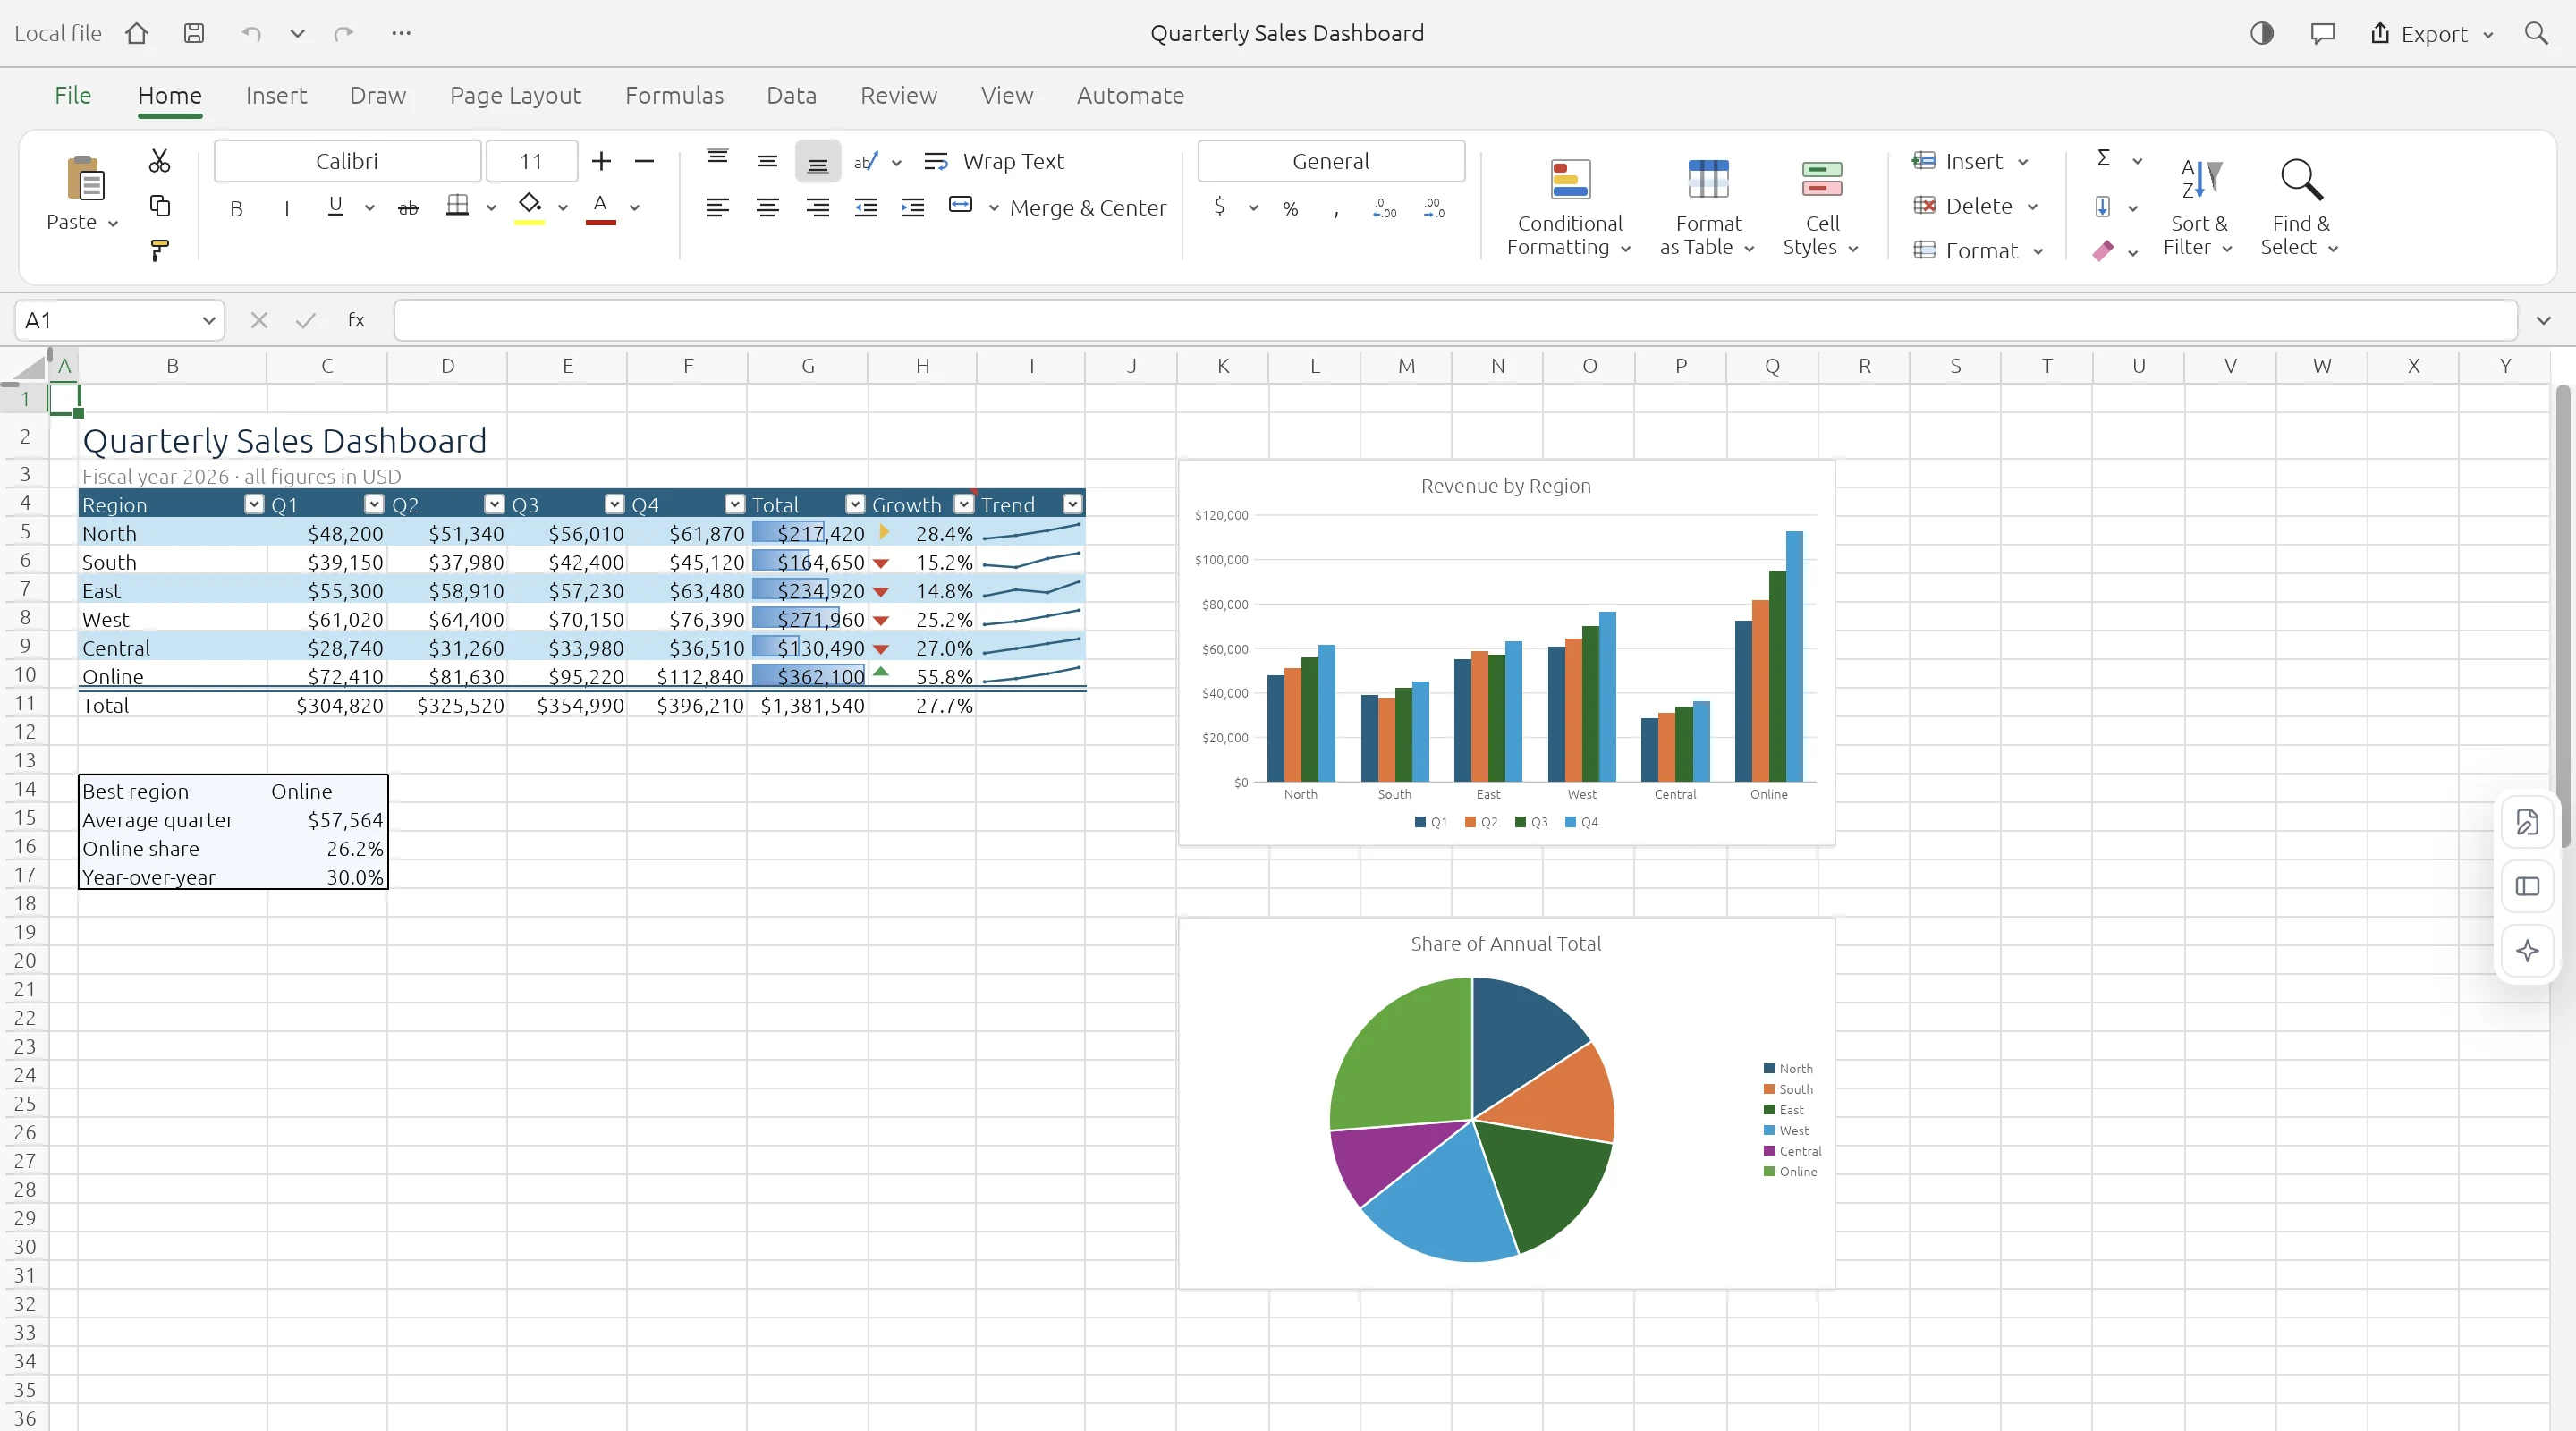Open Sort & Filter menu

2198,208
